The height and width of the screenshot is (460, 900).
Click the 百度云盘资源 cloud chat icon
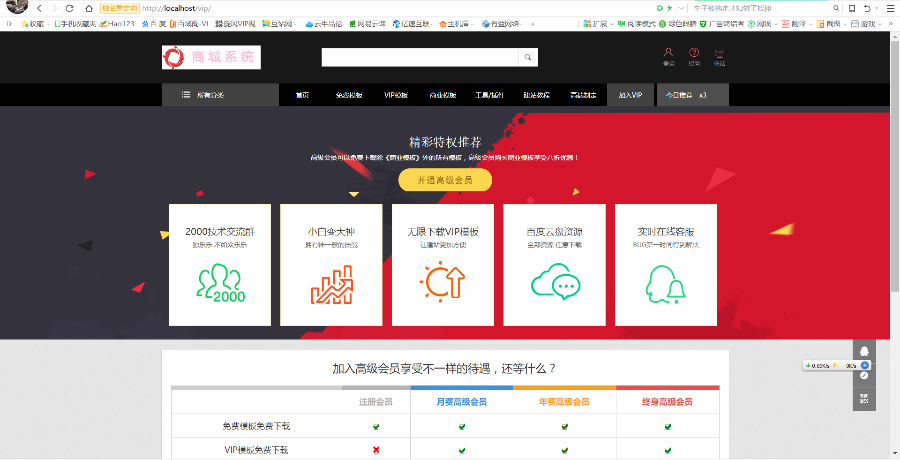(x=555, y=284)
